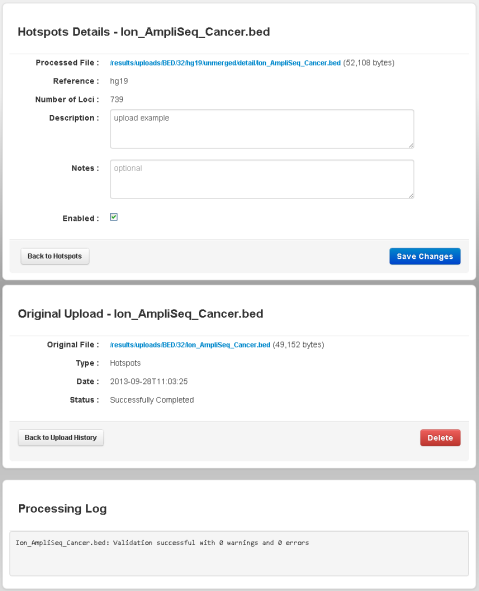Click the Processing Log validation message box
The width and height of the screenshot is (479, 591).
239,553
